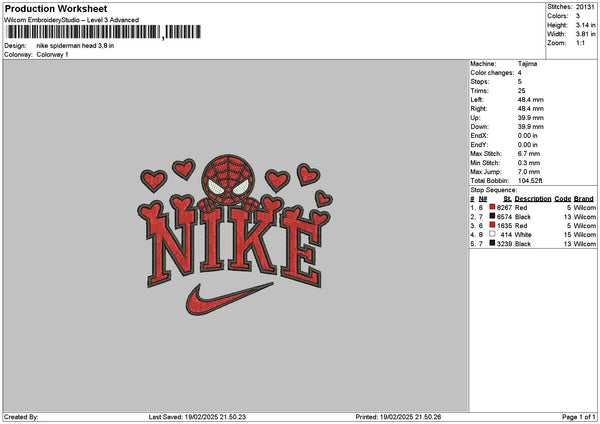Select the design name "nike spiderman head 3,8 in"
The height and width of the screenshot is (424, 600).
coord(75,46)
